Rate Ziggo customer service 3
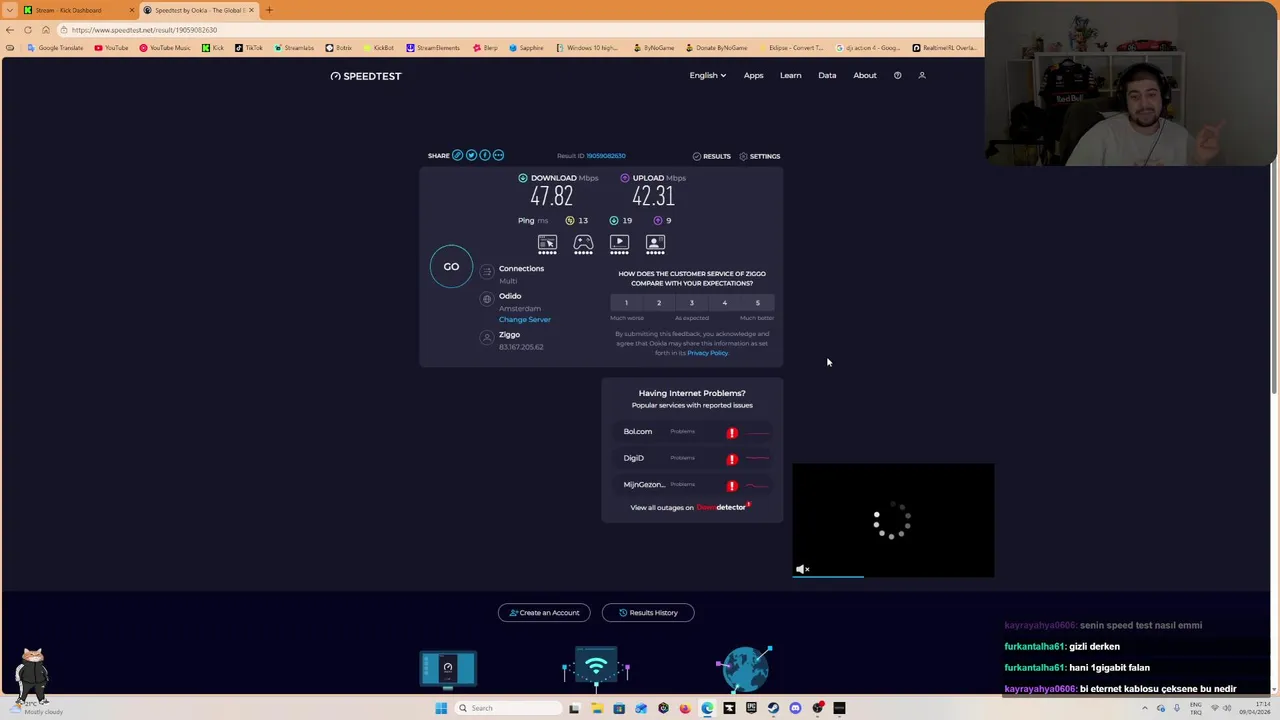1280x720 pixels. point(692,303)
